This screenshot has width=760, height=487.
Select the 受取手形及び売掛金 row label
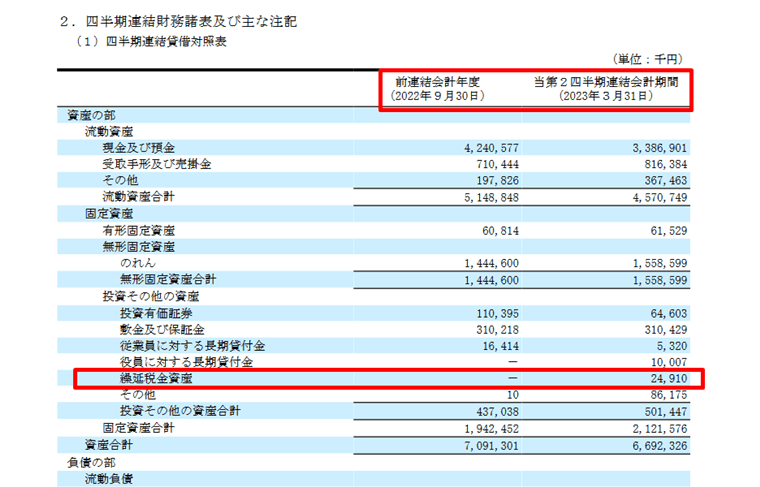click(156, 164)
